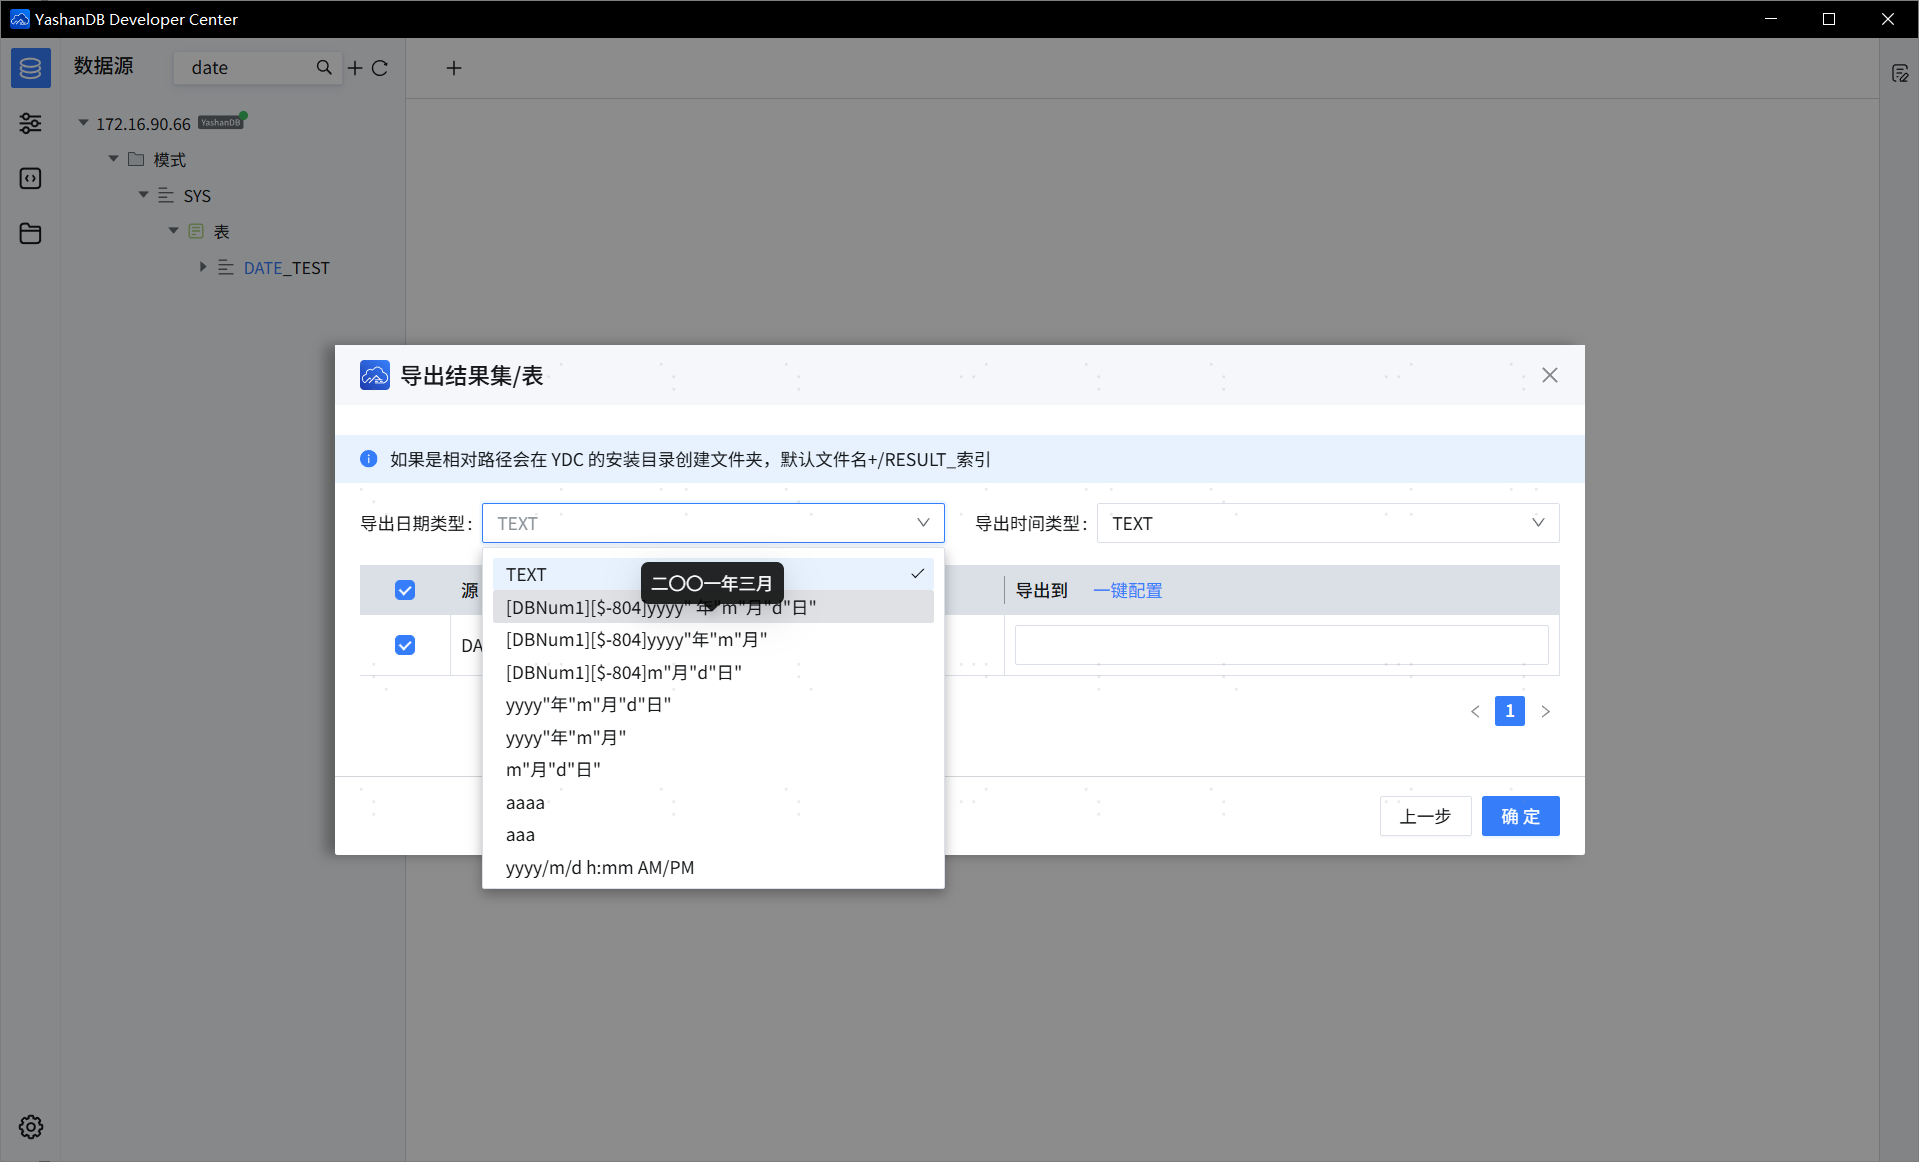Open settings gear at sidebar bottom
This screenshot has height=1162, width=1919.
31,1127
